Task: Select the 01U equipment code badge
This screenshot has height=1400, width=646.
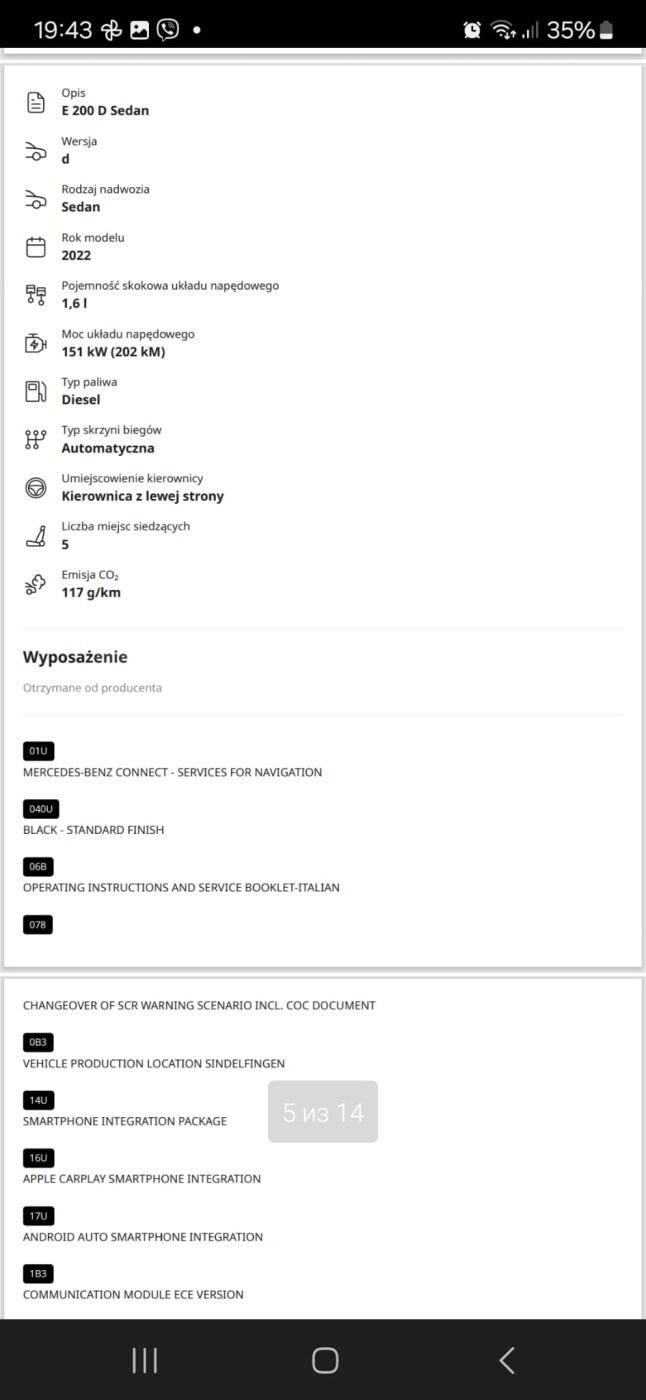Action: pyautogui.click(x=38, y=750)
